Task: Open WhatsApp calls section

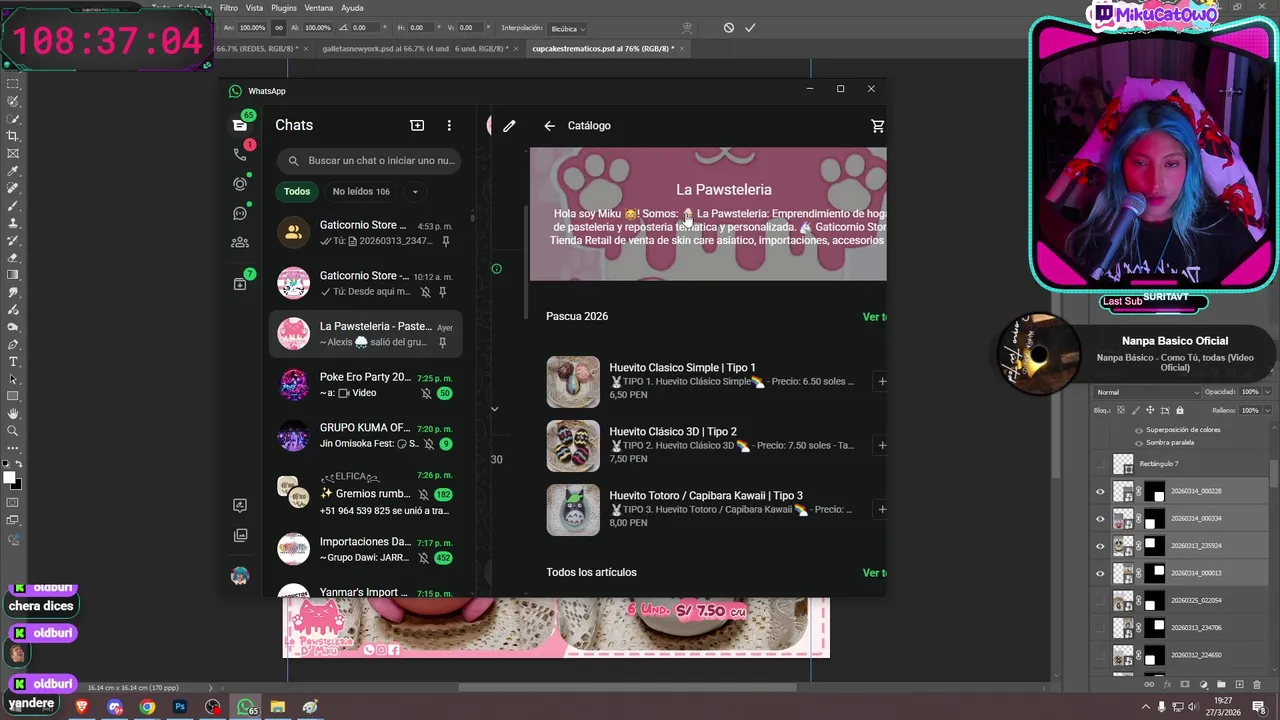Action: 240,154
